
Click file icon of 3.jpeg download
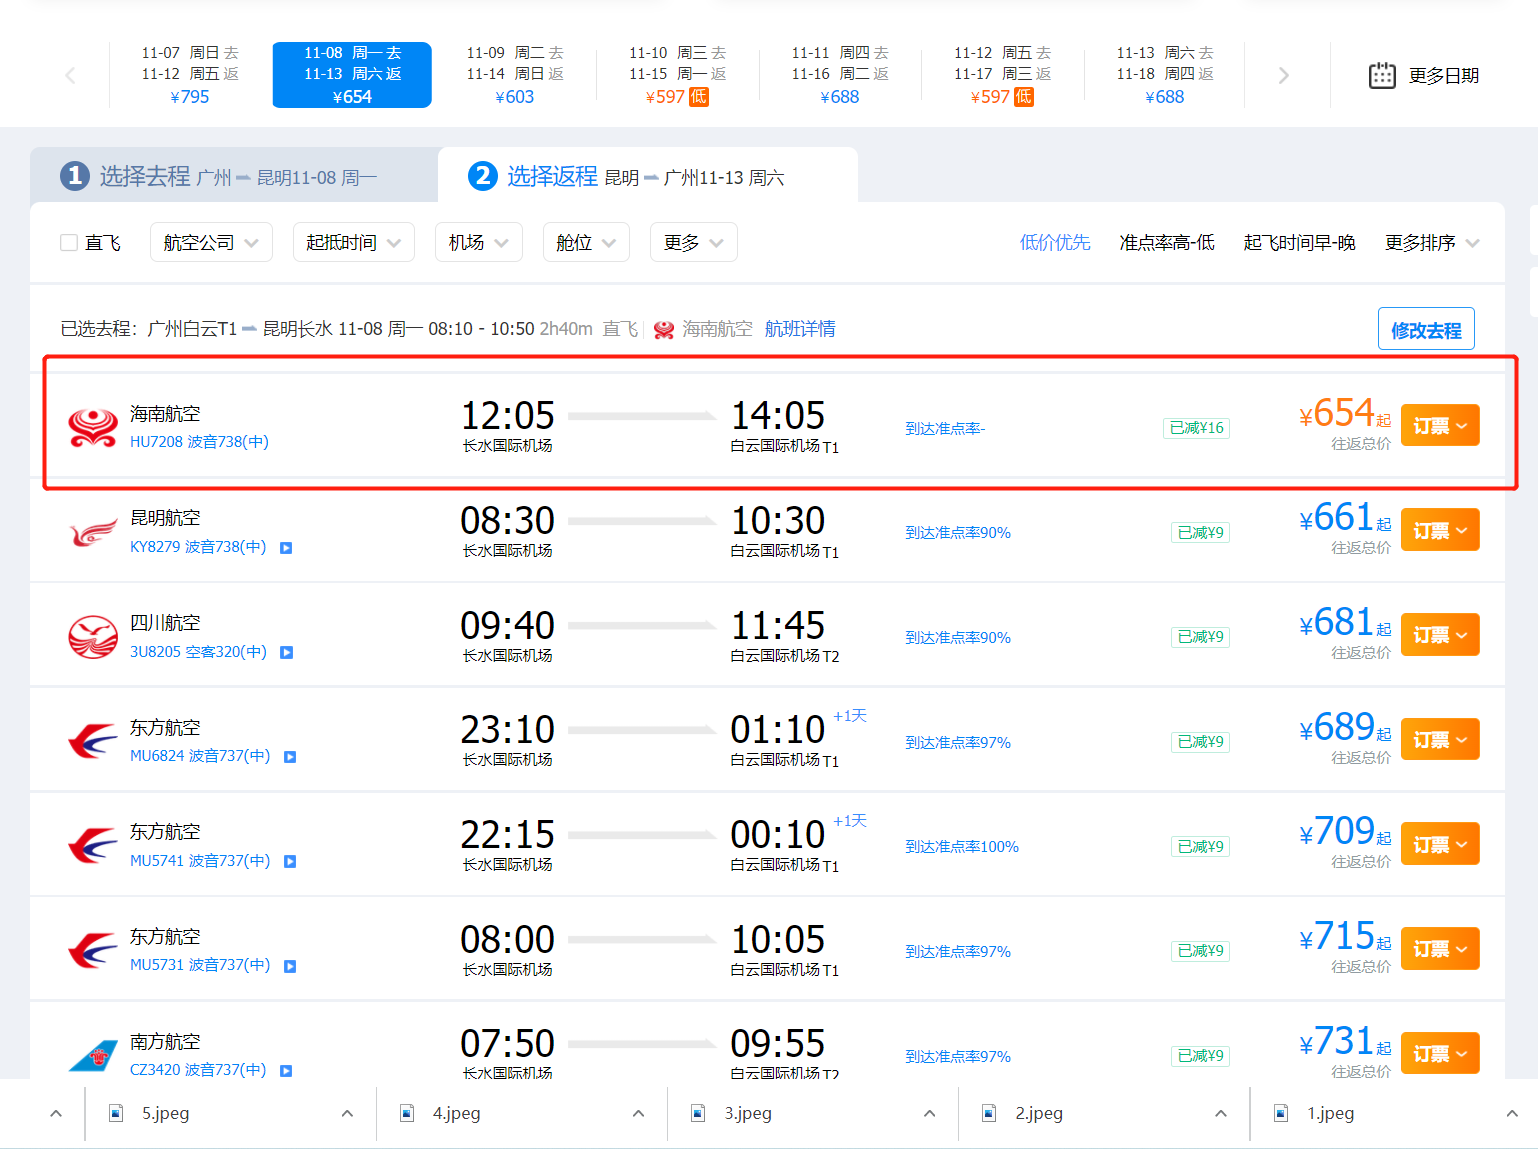[x=698, y=1113]
